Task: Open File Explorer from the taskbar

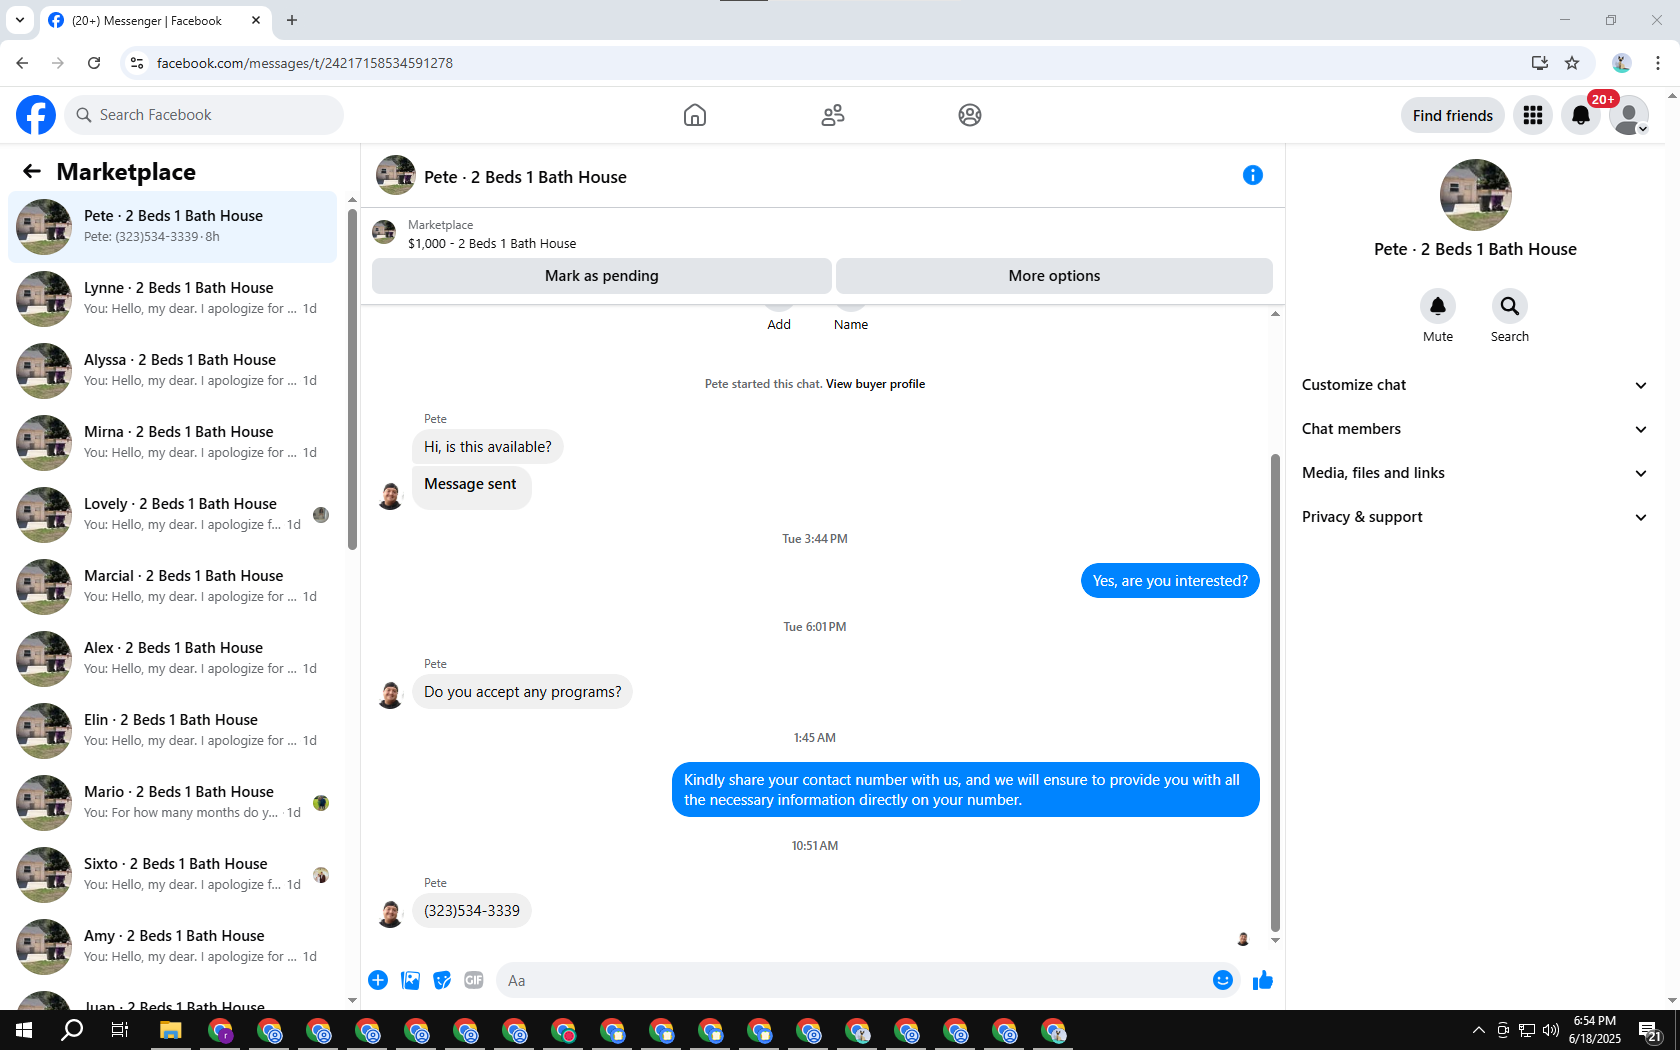Action: 170,1030
